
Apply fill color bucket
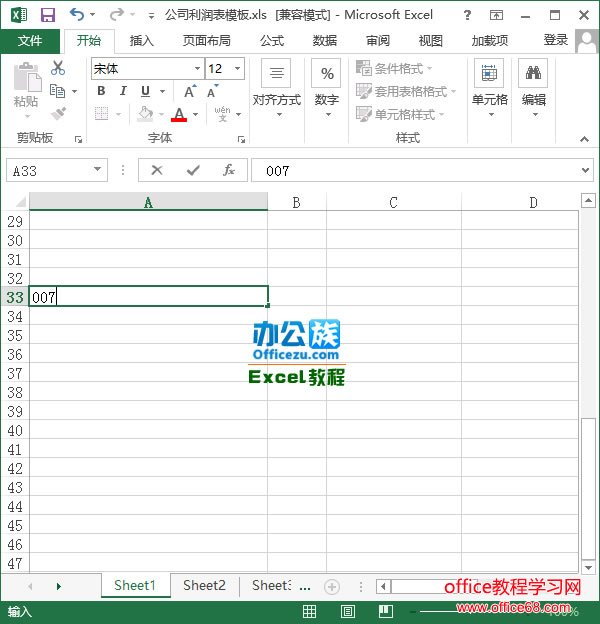[x=145, y=114]
